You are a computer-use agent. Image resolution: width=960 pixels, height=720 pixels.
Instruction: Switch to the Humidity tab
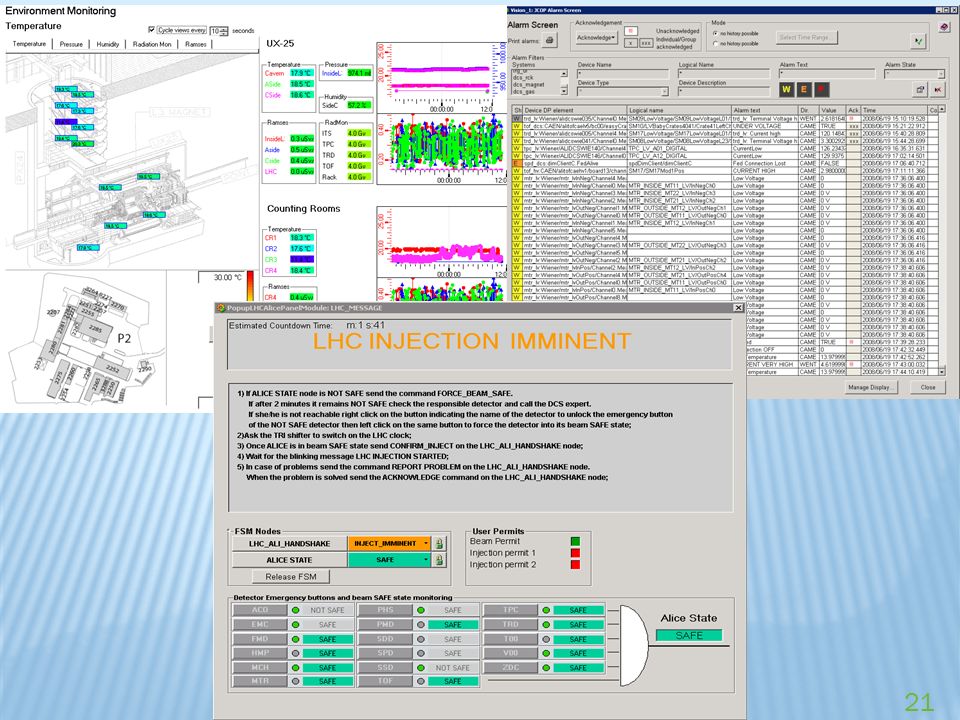(108, 44)
